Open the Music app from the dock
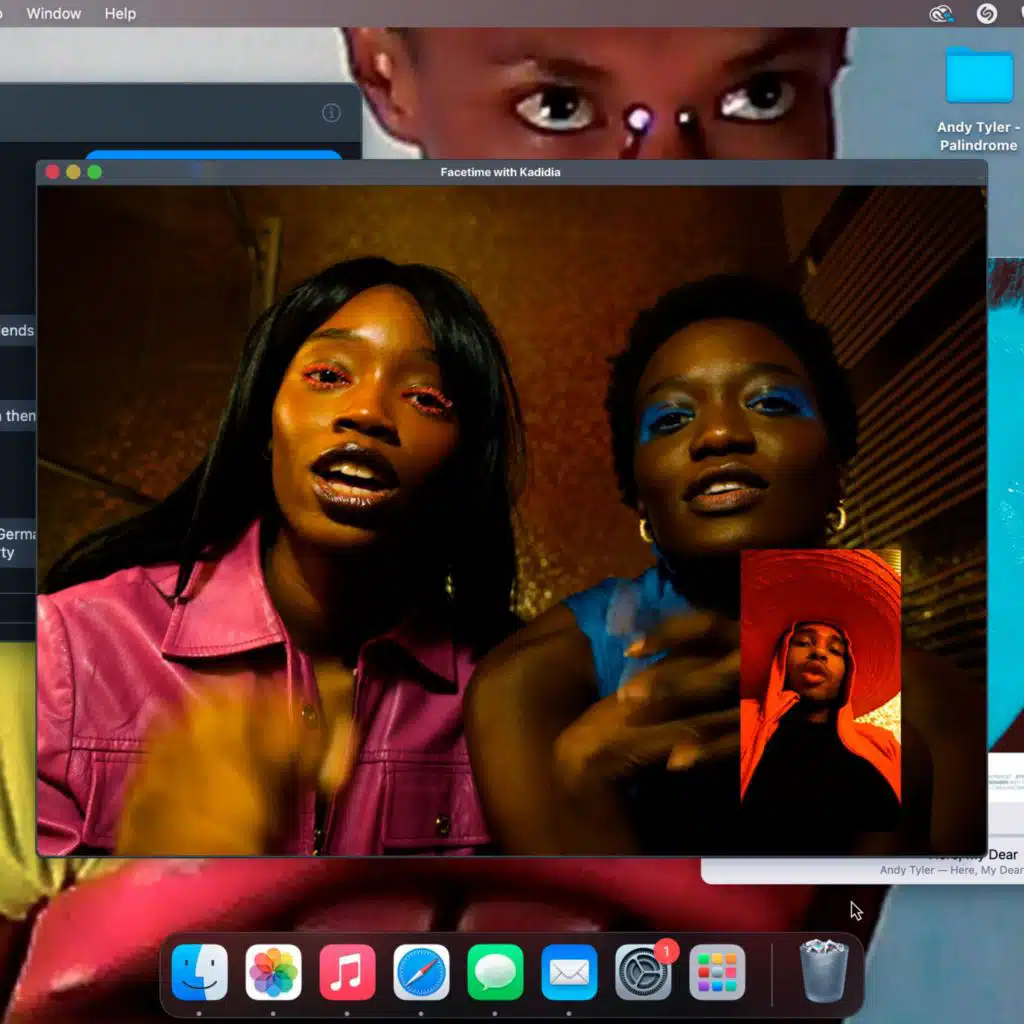This screenshot has height=1024, width=1024. pos(347,971)
